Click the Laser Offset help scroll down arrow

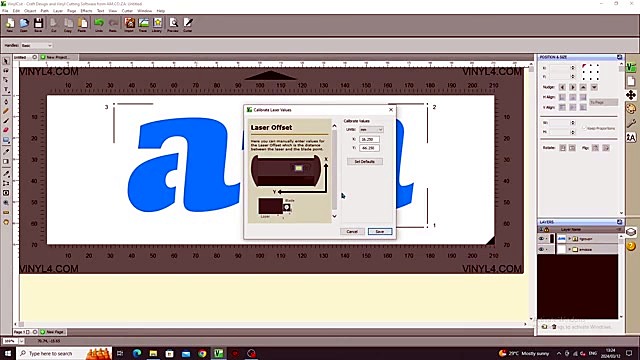(x=335, y=216)
